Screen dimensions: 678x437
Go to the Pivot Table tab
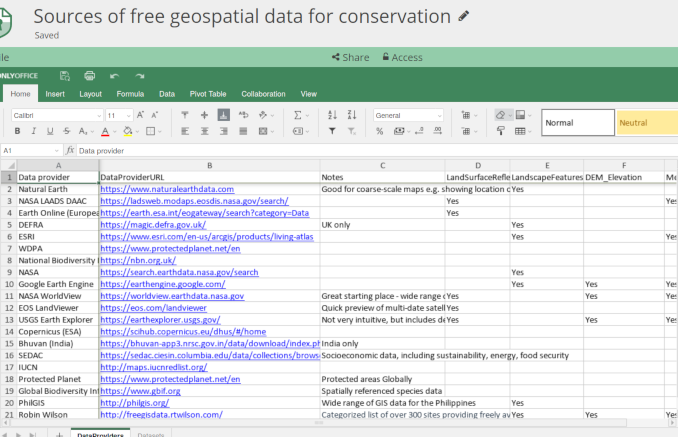tap(208, 94)
